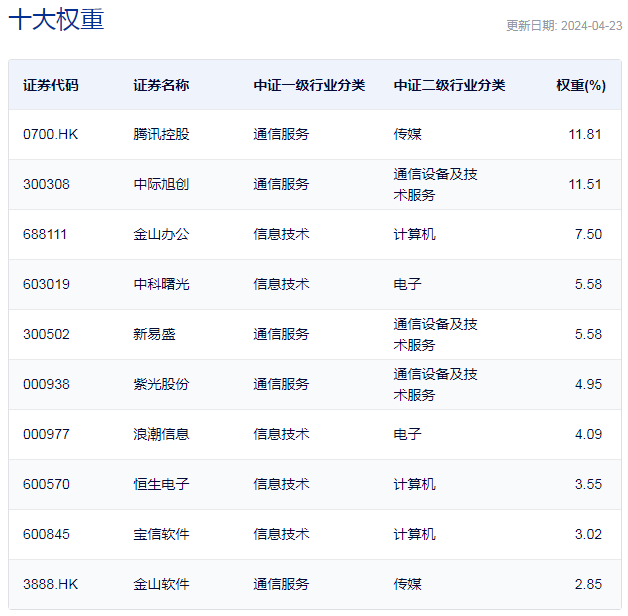Select stock code 300308

(46, 184)
